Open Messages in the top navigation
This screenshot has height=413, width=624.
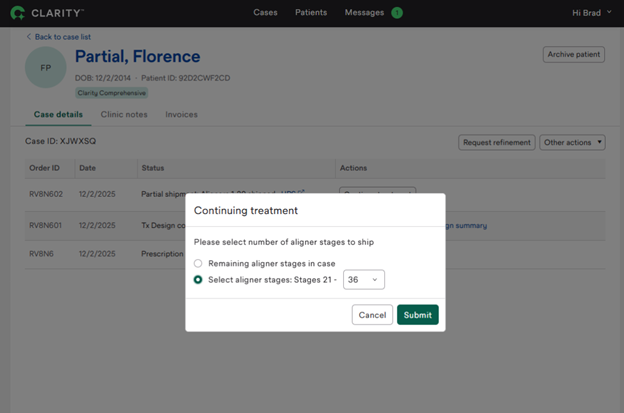364,13
